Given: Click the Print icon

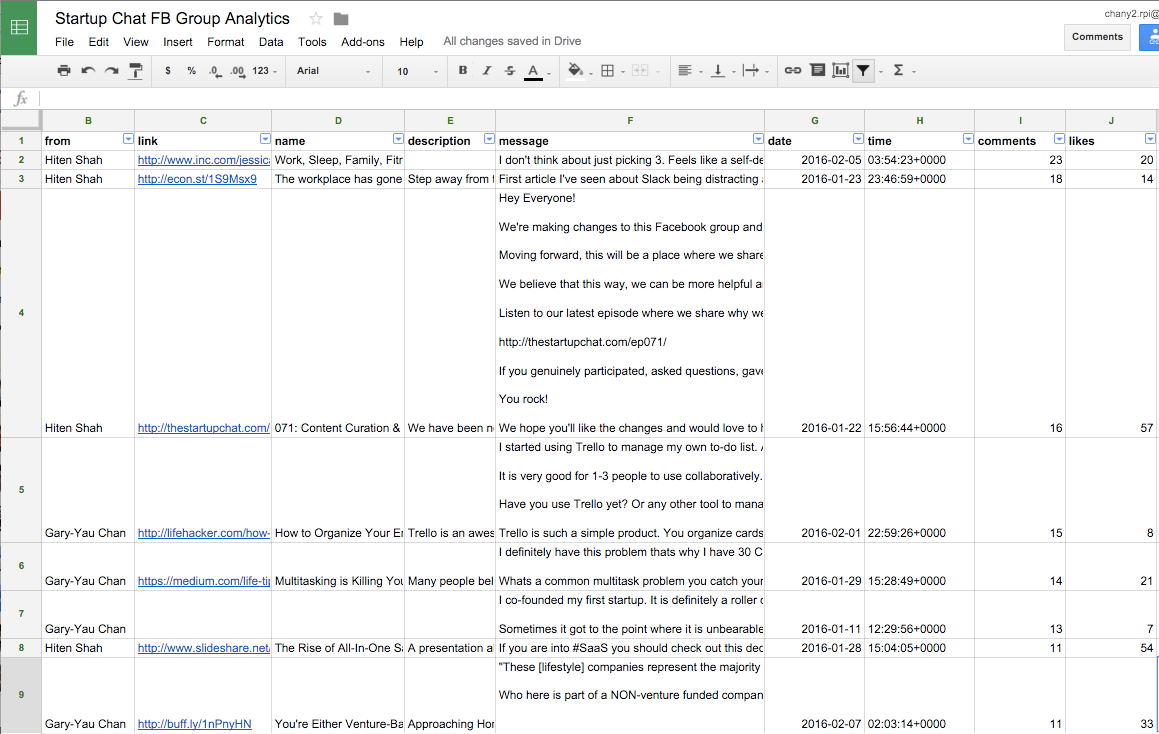Looking at the screenshot, I should [x=64, y=70].
